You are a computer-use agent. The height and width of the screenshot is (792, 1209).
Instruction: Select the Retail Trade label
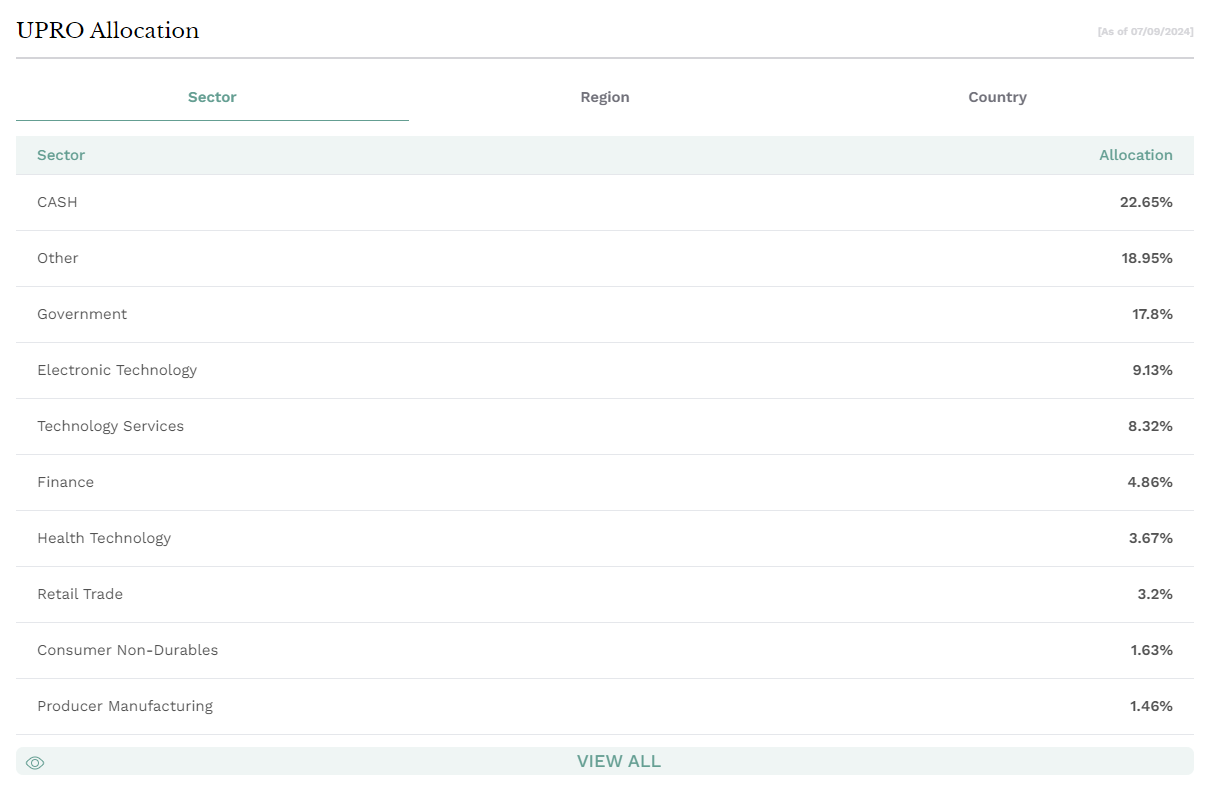[x=80, y=594]
